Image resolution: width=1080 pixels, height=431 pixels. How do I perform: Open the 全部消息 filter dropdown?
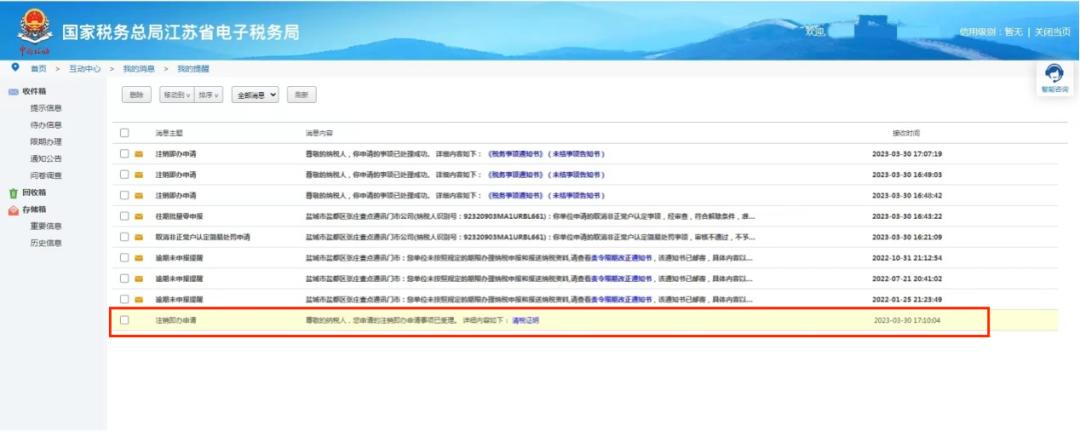pos(255,96)
